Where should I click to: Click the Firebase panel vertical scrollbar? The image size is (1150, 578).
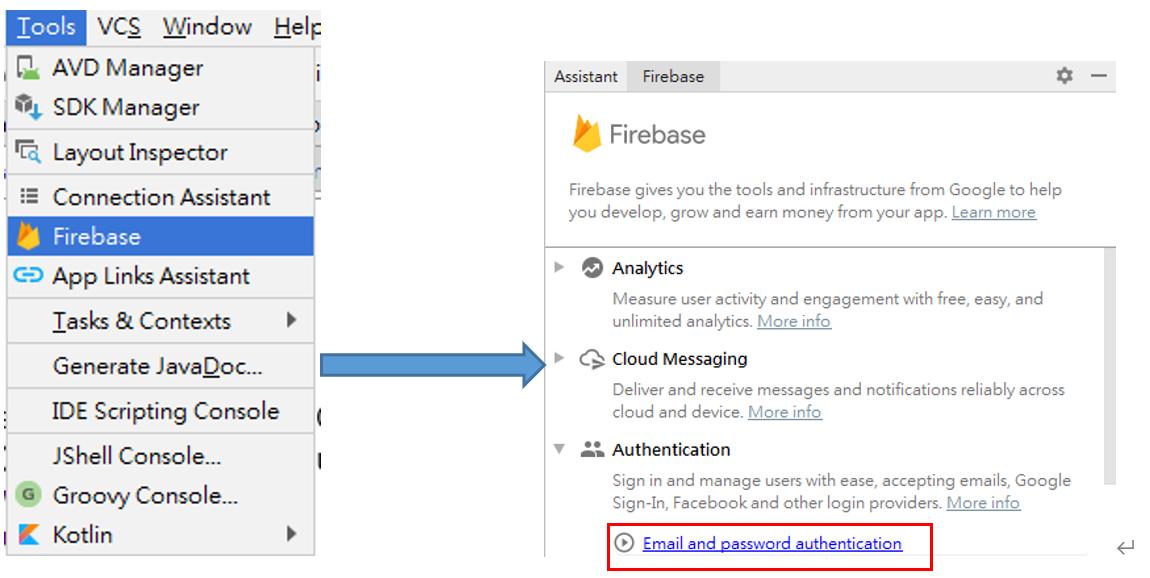click(1110, 367)
